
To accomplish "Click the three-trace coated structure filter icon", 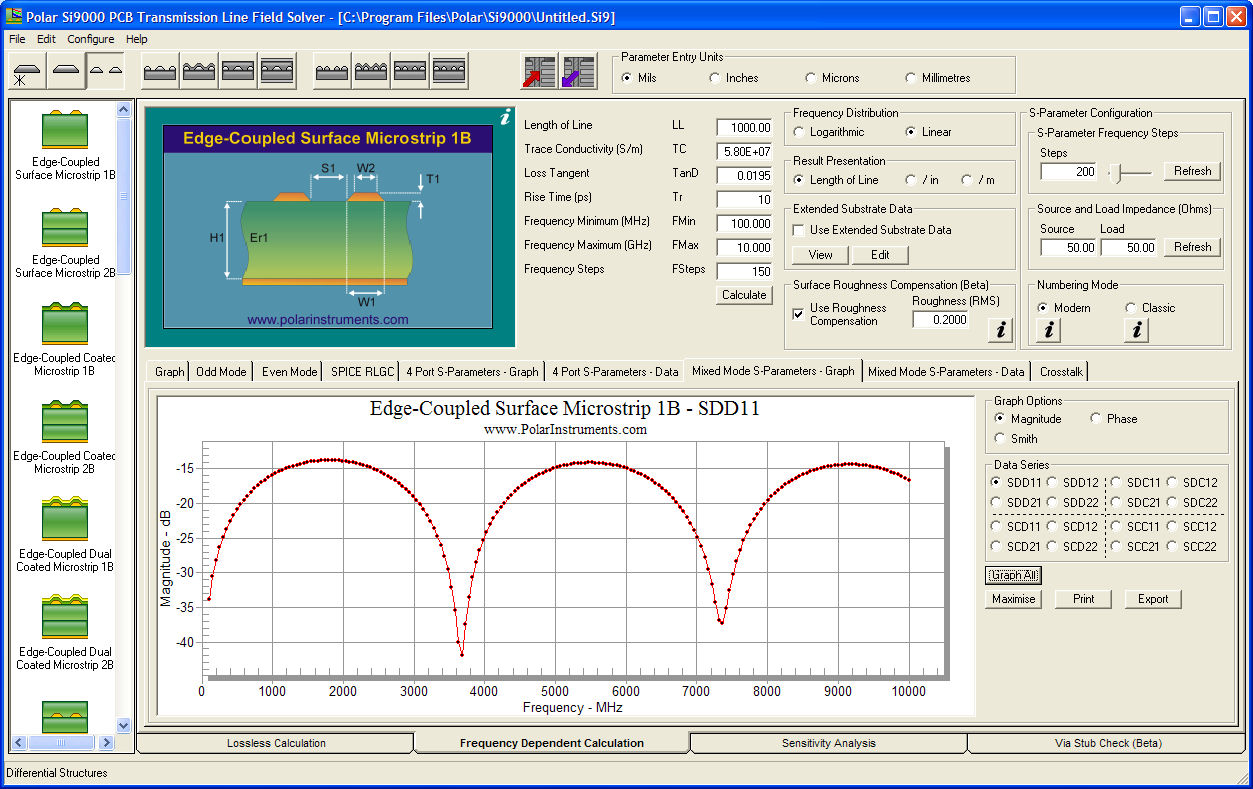I will pos(371,71).
